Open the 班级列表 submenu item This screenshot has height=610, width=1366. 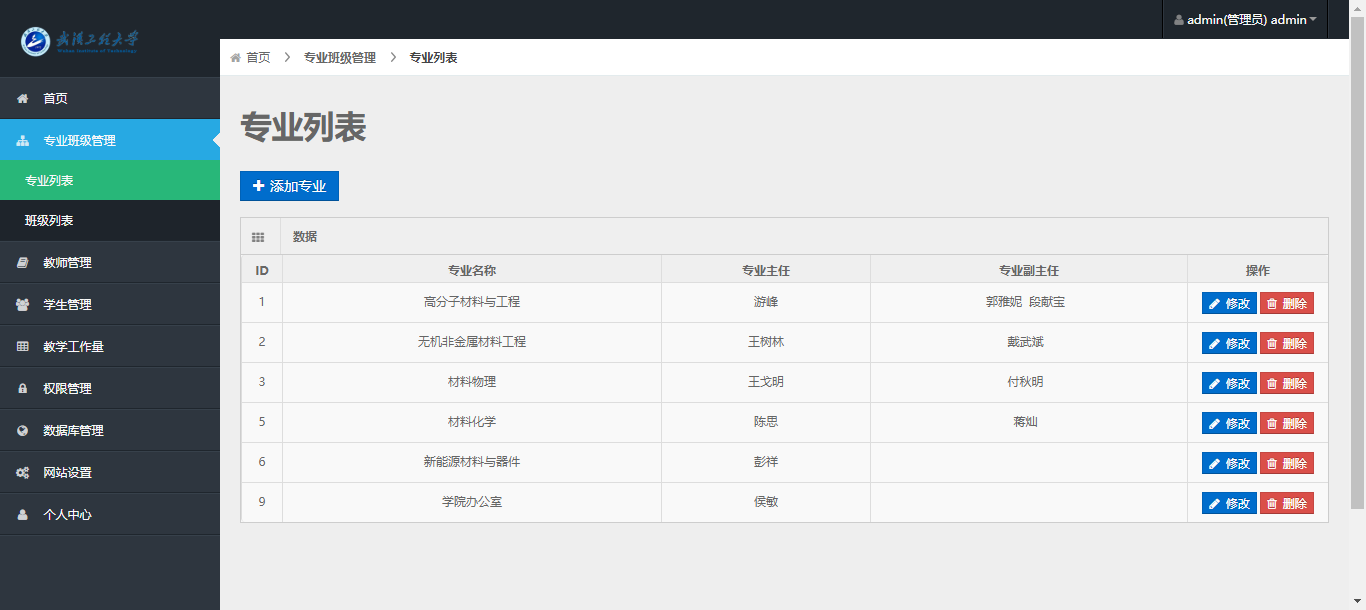[49, 221]
